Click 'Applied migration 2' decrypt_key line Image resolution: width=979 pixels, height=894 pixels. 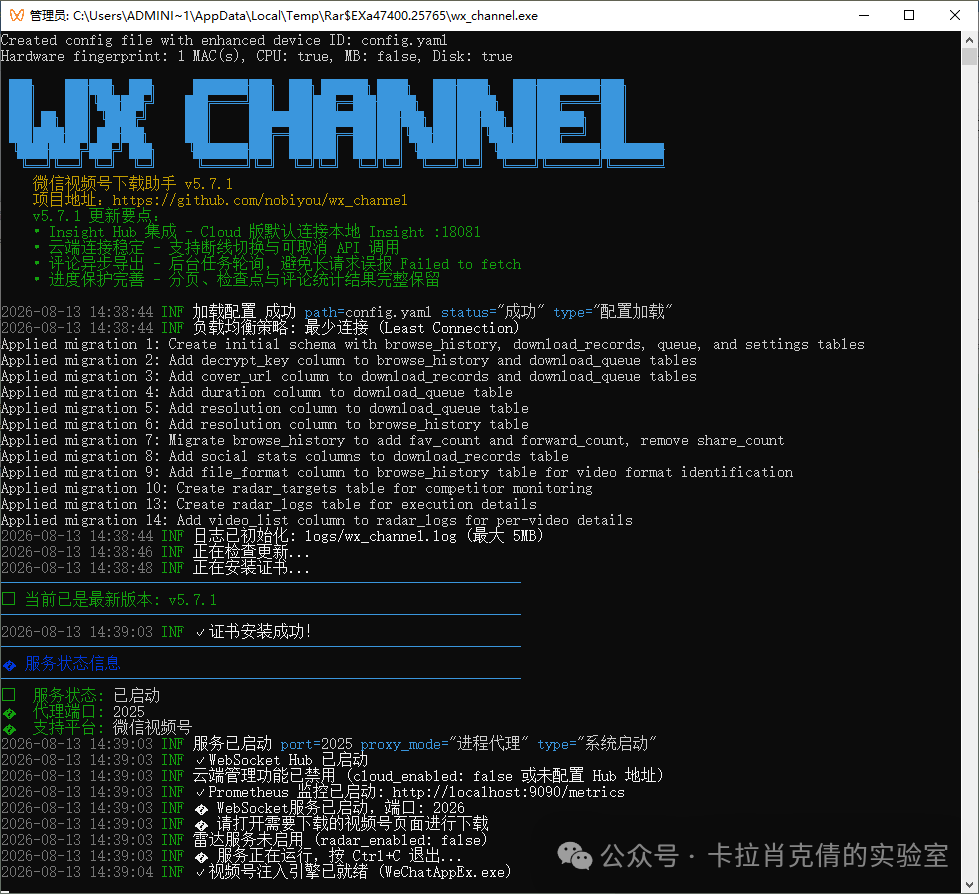348,360
